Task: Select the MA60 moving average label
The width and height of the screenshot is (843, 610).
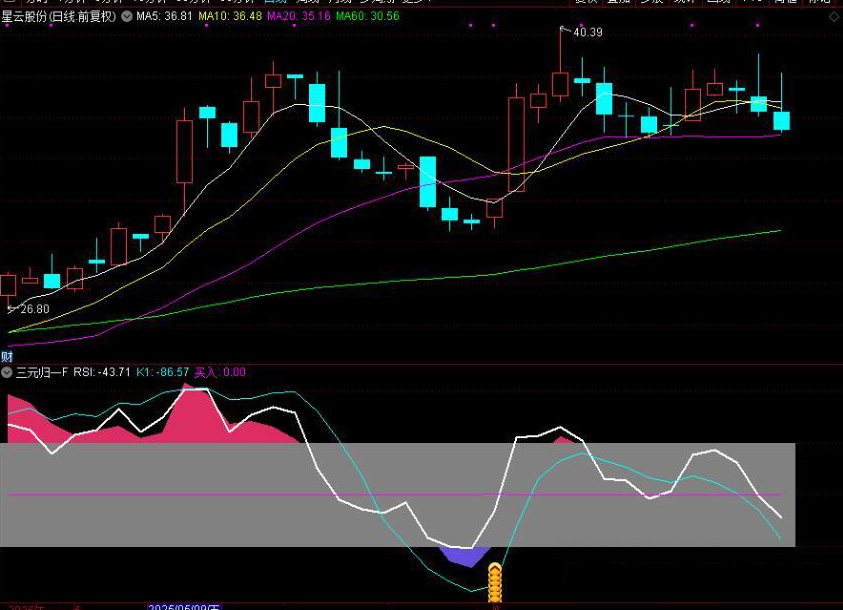Action: point(367,17)
